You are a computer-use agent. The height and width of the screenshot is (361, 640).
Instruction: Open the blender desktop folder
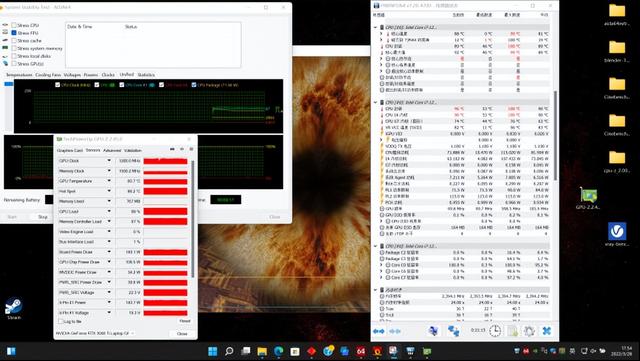tap(617, 51)
